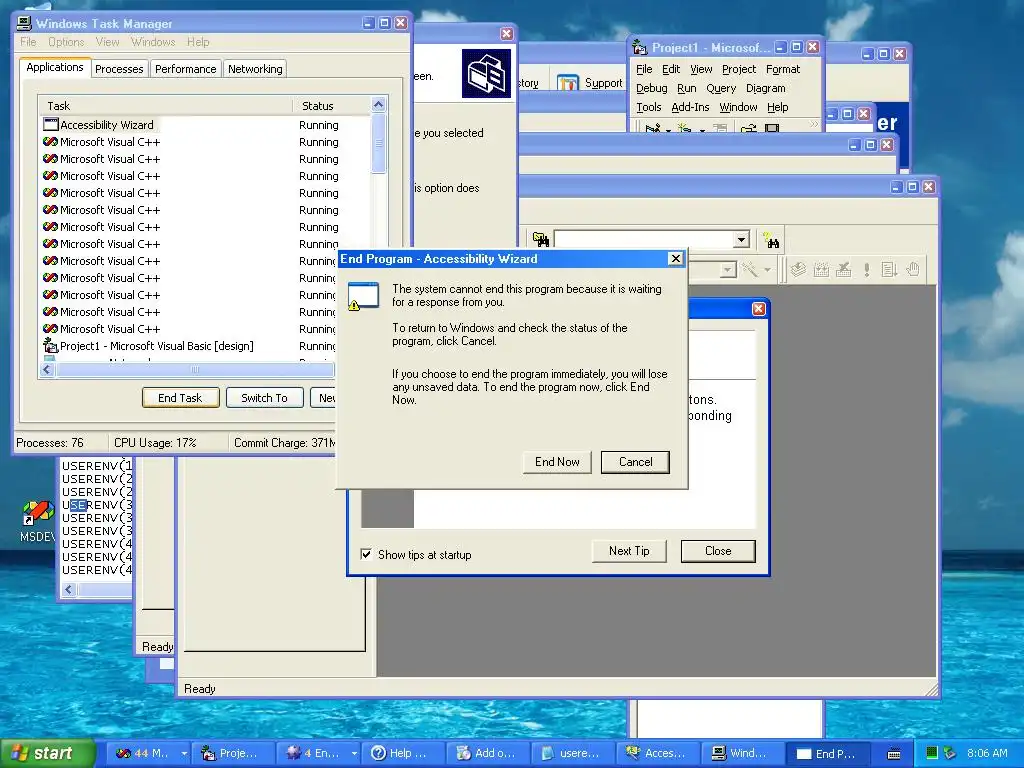Expand Visual Basic toolbar overflow chevron
The height and width of the screenshot is (768, 1024).
click(x=813, y=124)
